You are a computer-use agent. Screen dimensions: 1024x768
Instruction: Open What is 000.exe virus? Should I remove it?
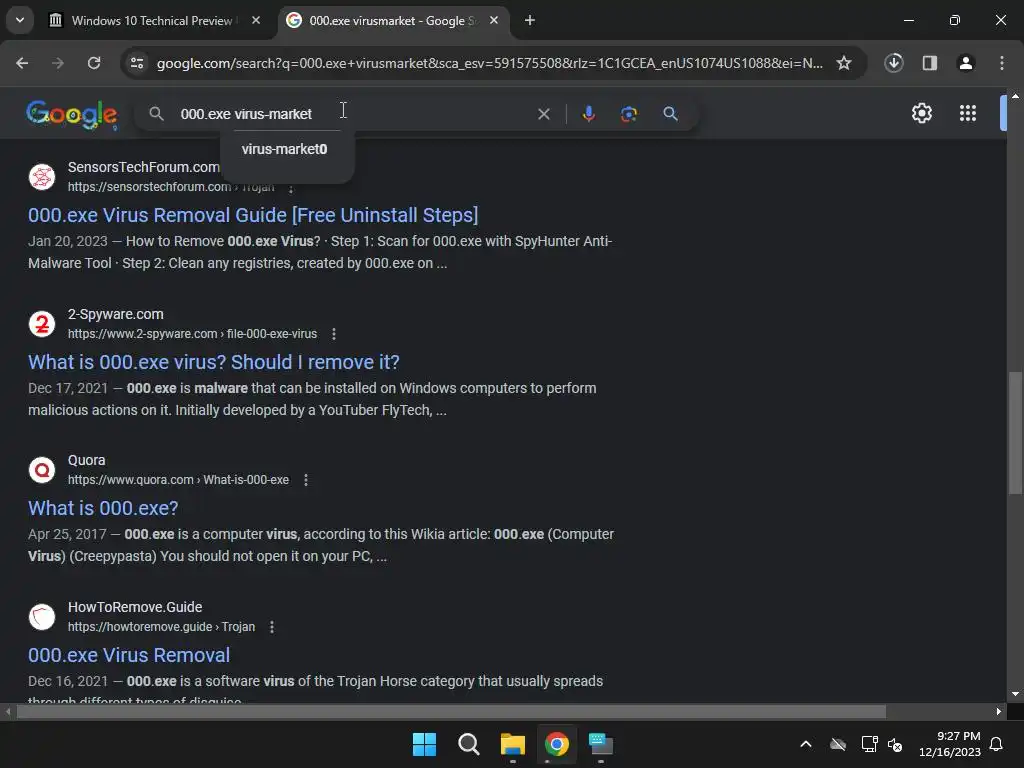pyautogui.click(x=214, y=362)
